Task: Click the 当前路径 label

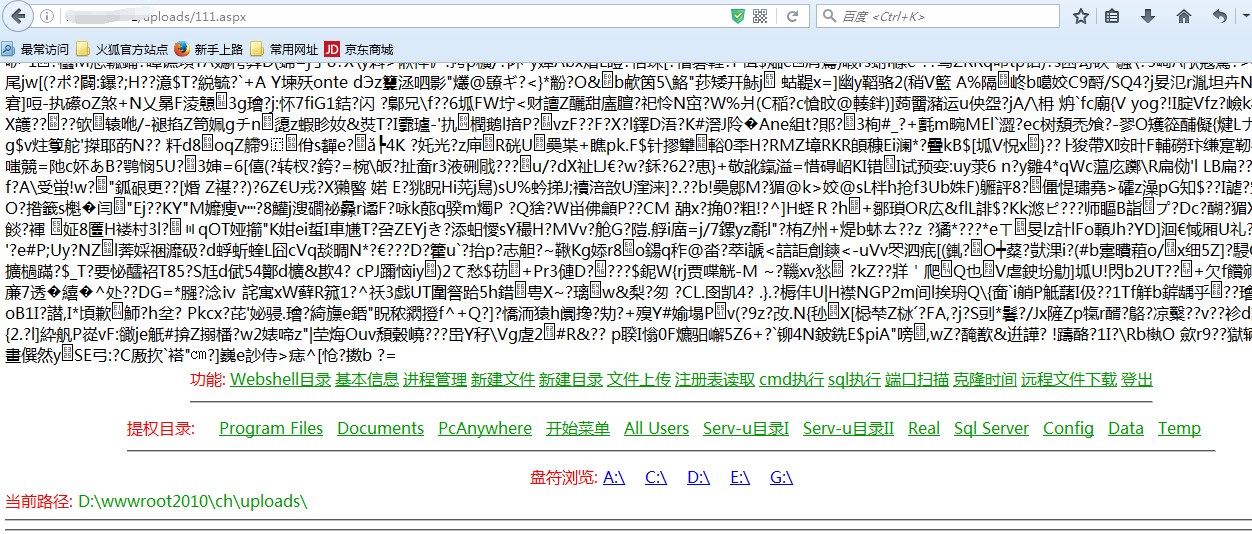Action: 40,500
